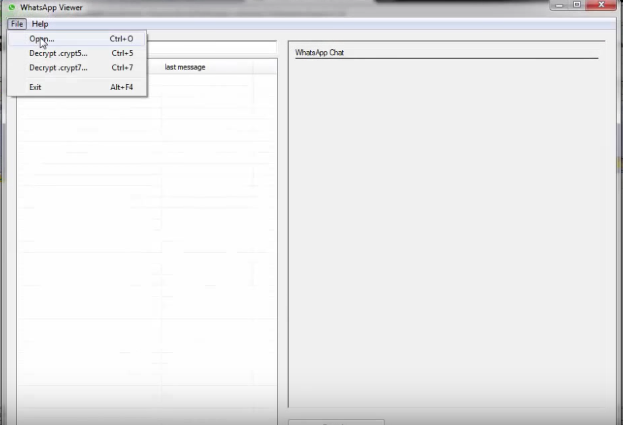Choose Open... from the File menu
Viewport: 623px width, 425px height.
(x=42, y=39)
